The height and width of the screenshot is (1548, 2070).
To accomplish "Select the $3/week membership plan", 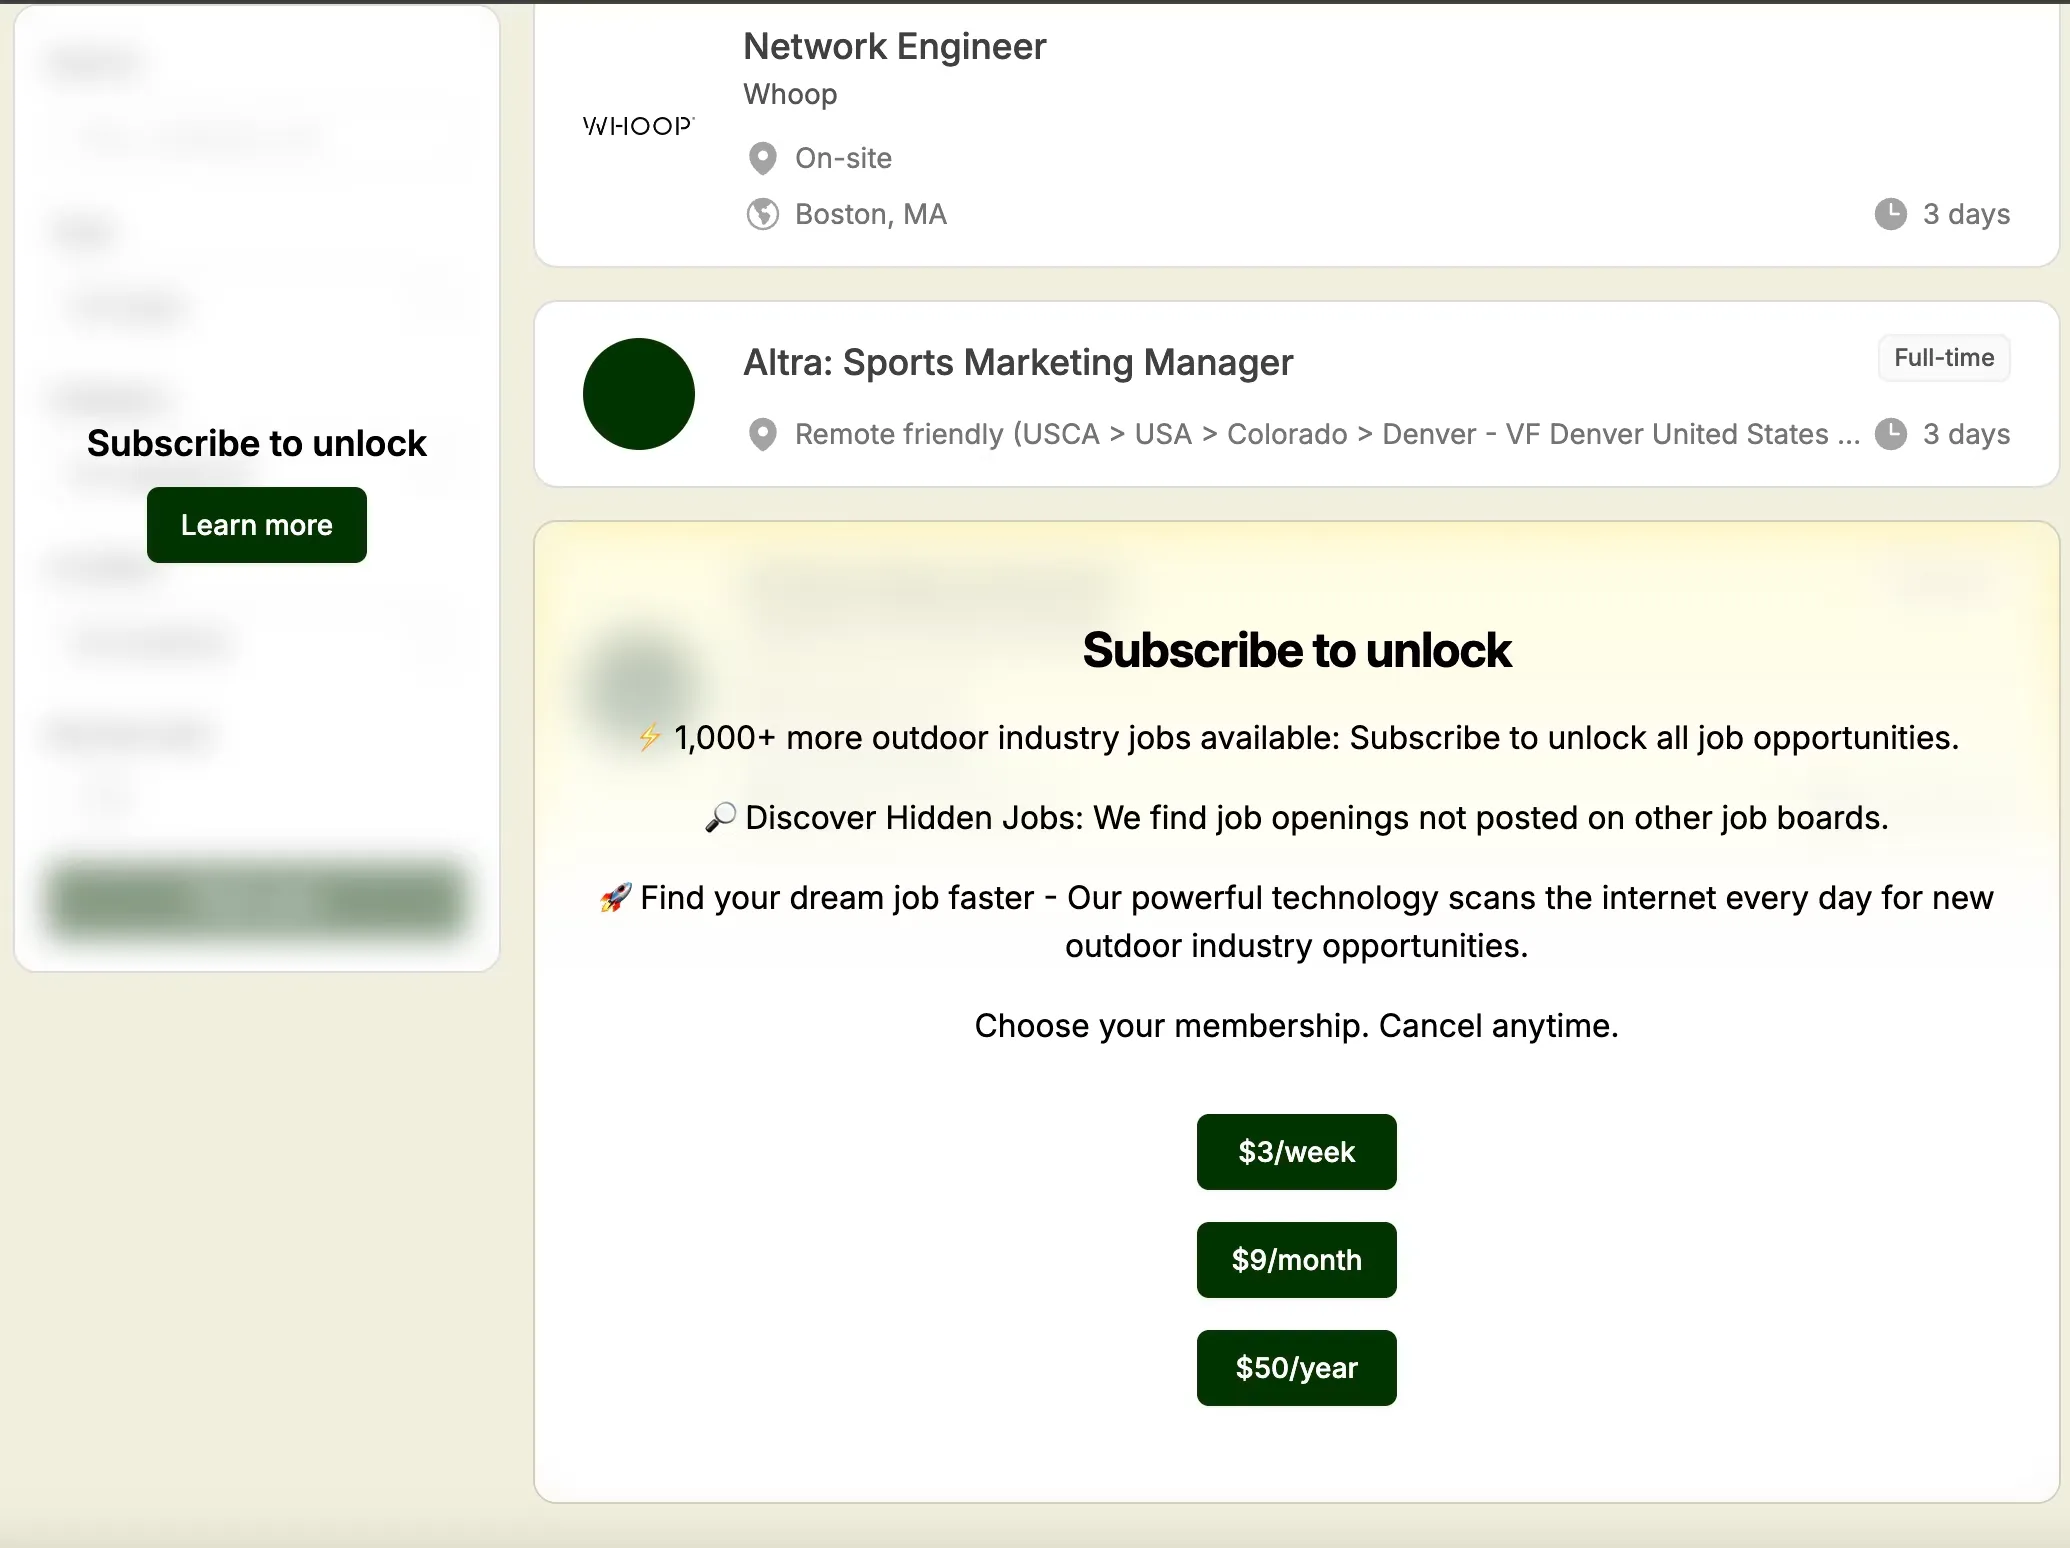I will [1296, 1152].
